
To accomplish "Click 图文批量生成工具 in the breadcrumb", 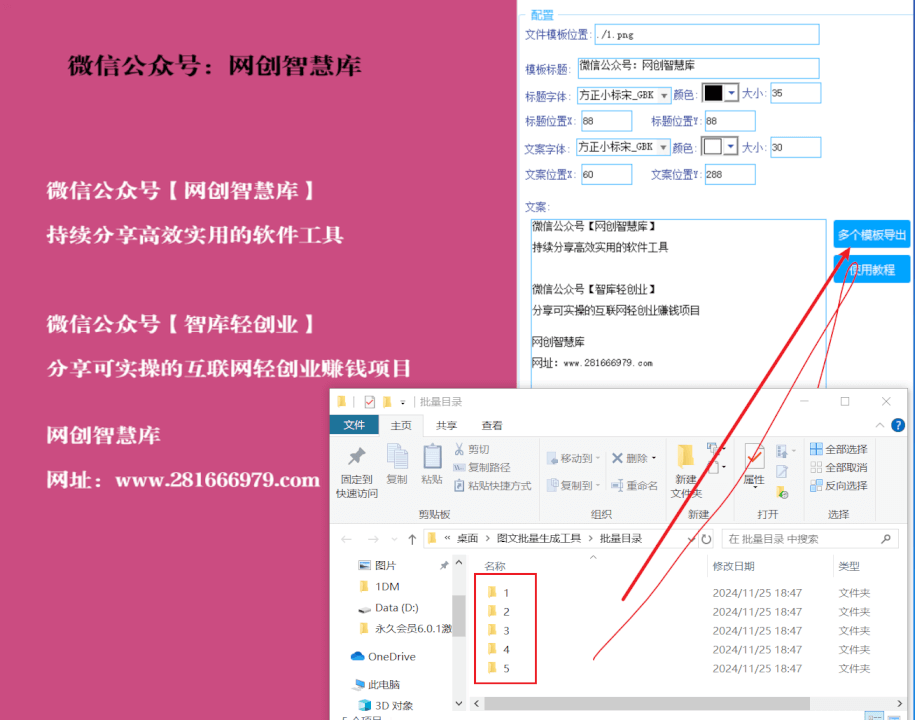I will [539, 539].
